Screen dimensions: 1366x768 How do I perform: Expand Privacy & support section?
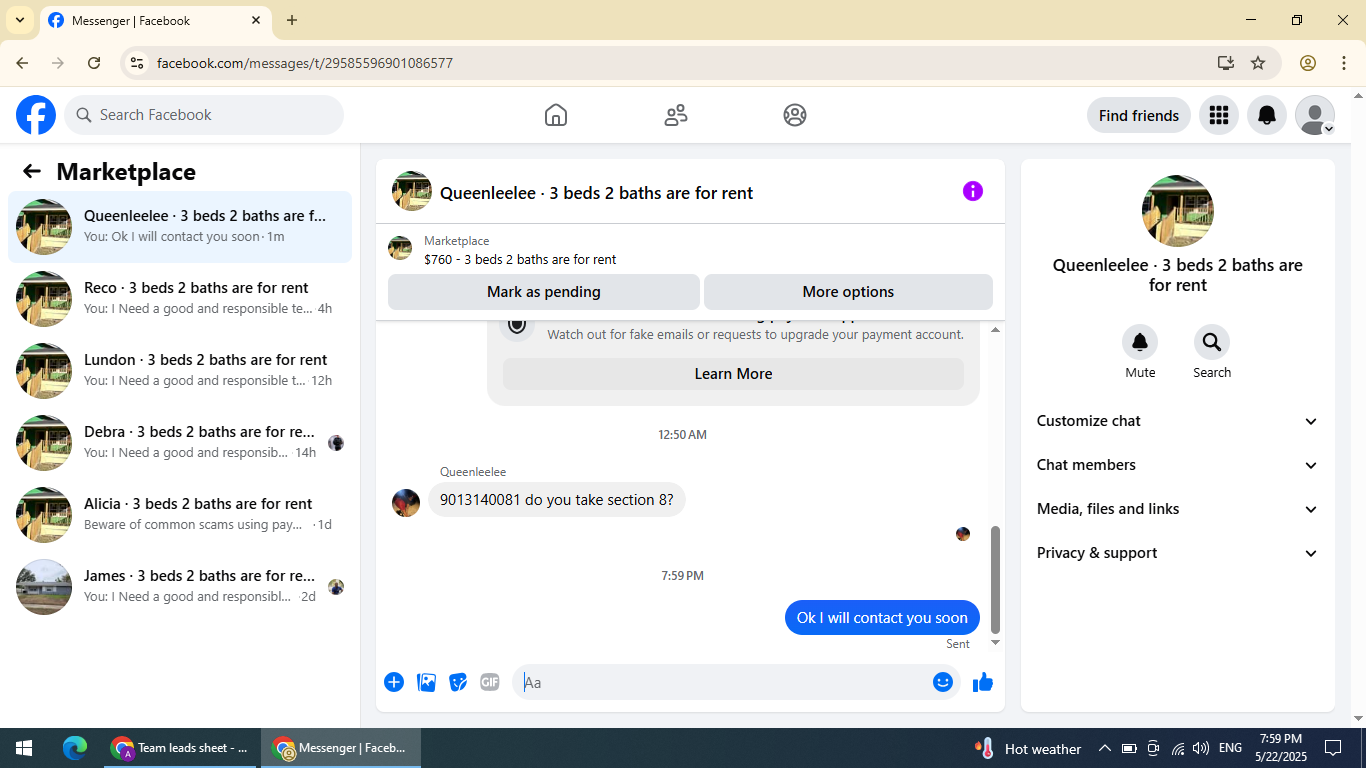pyautogui.click(x=1178, y=553)
